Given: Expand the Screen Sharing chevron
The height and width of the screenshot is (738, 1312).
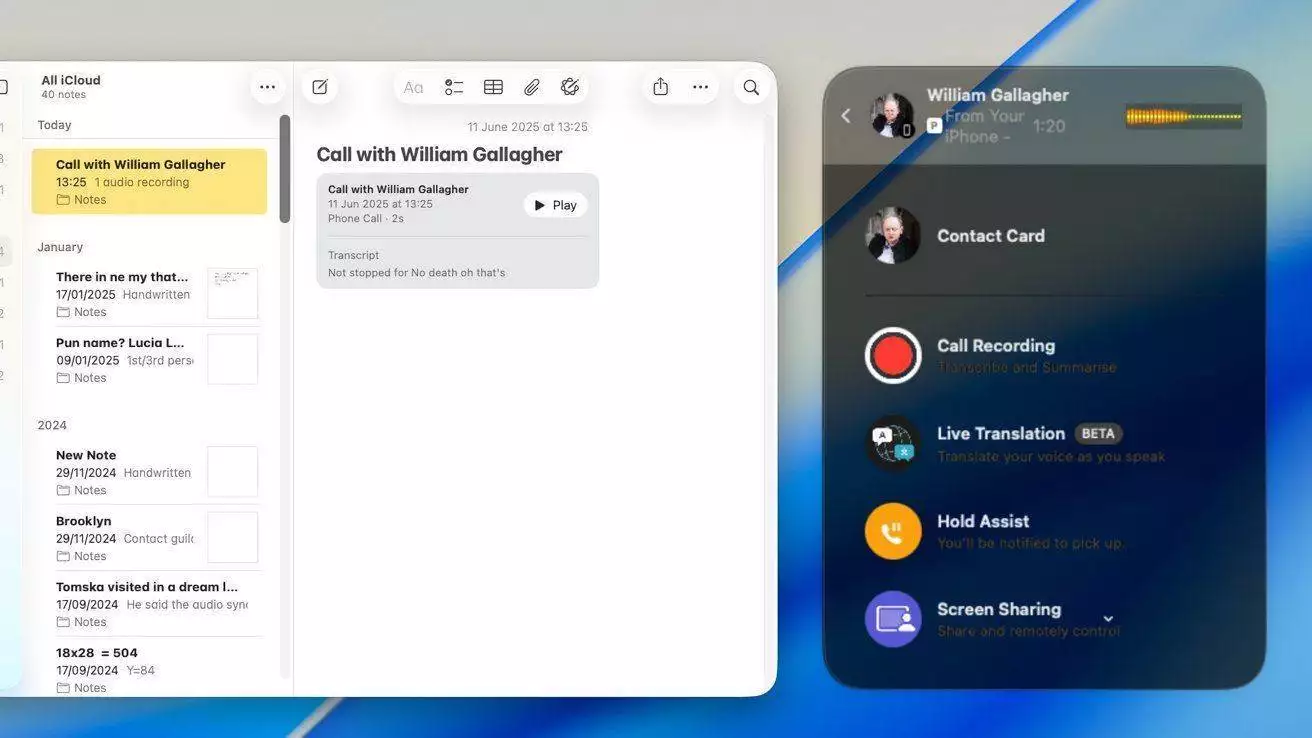Looking at the screenshot, I should pyautogui.click(x=1108, y=619).
